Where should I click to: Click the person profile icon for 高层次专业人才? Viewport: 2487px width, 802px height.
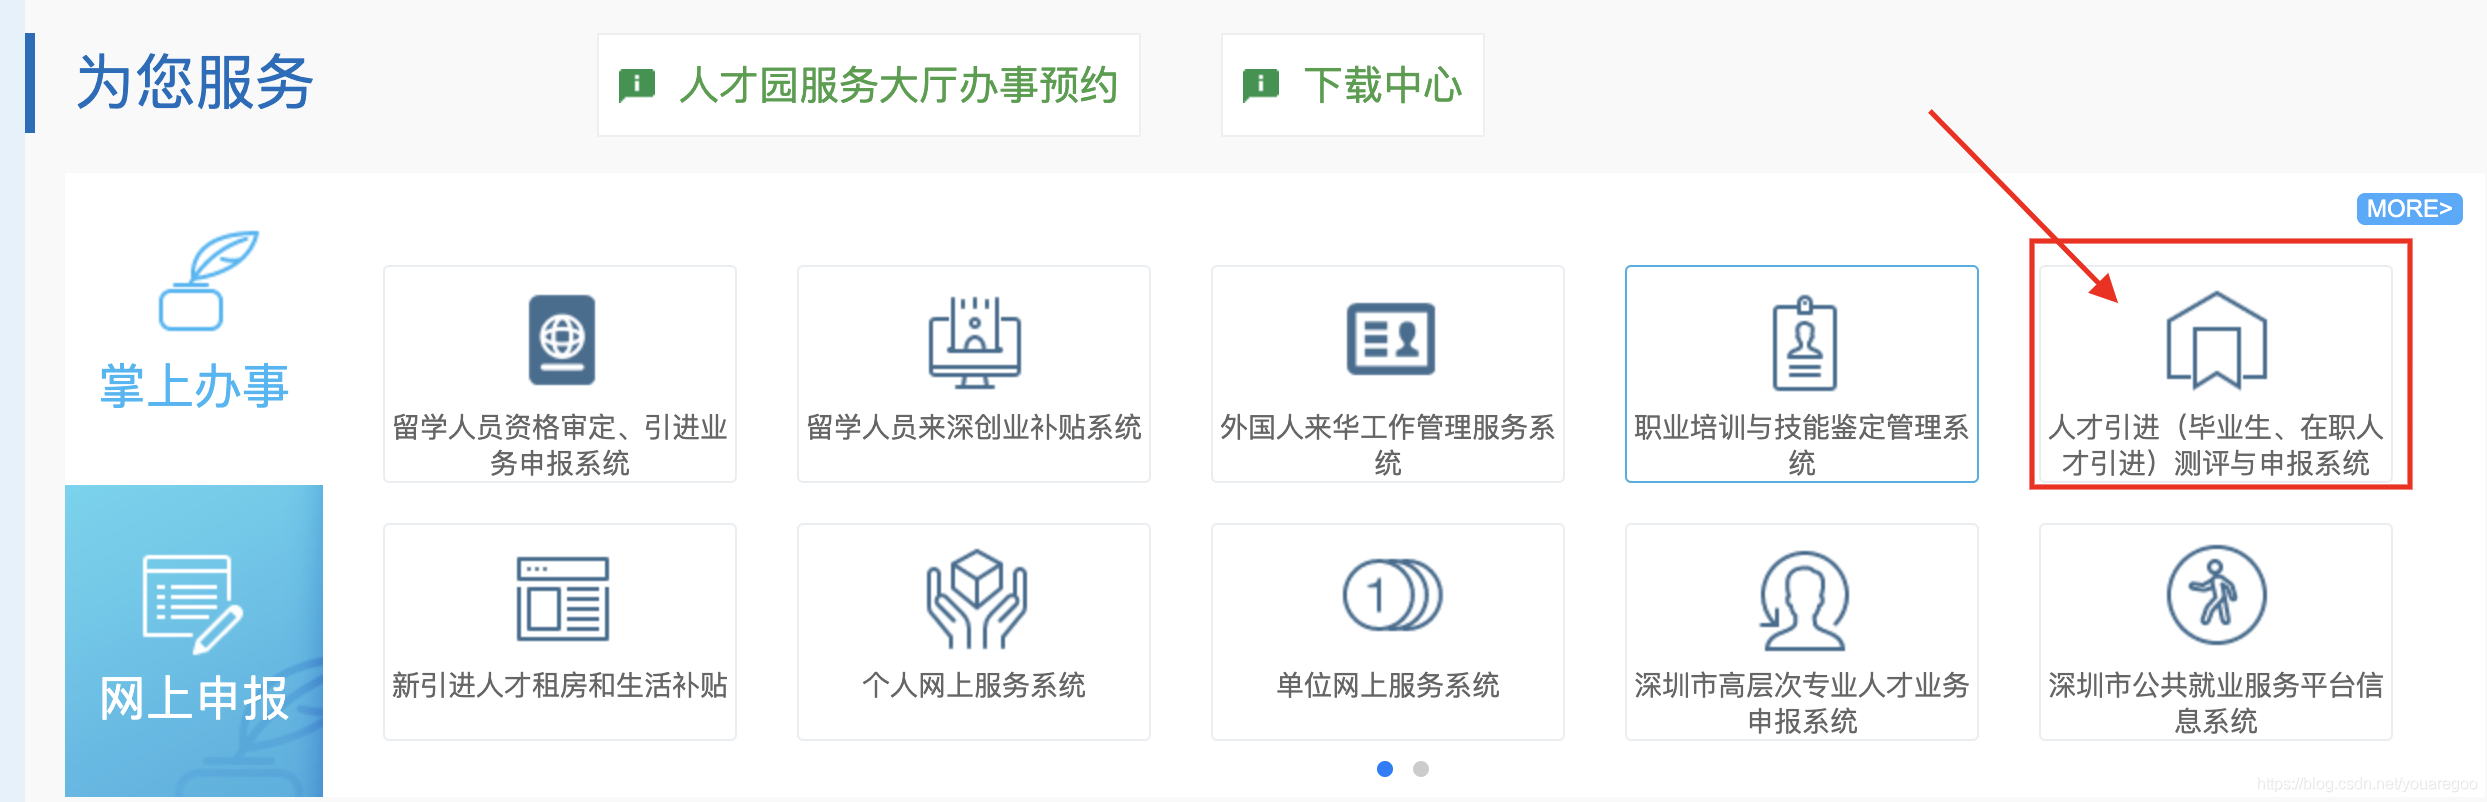point(1804,600)
